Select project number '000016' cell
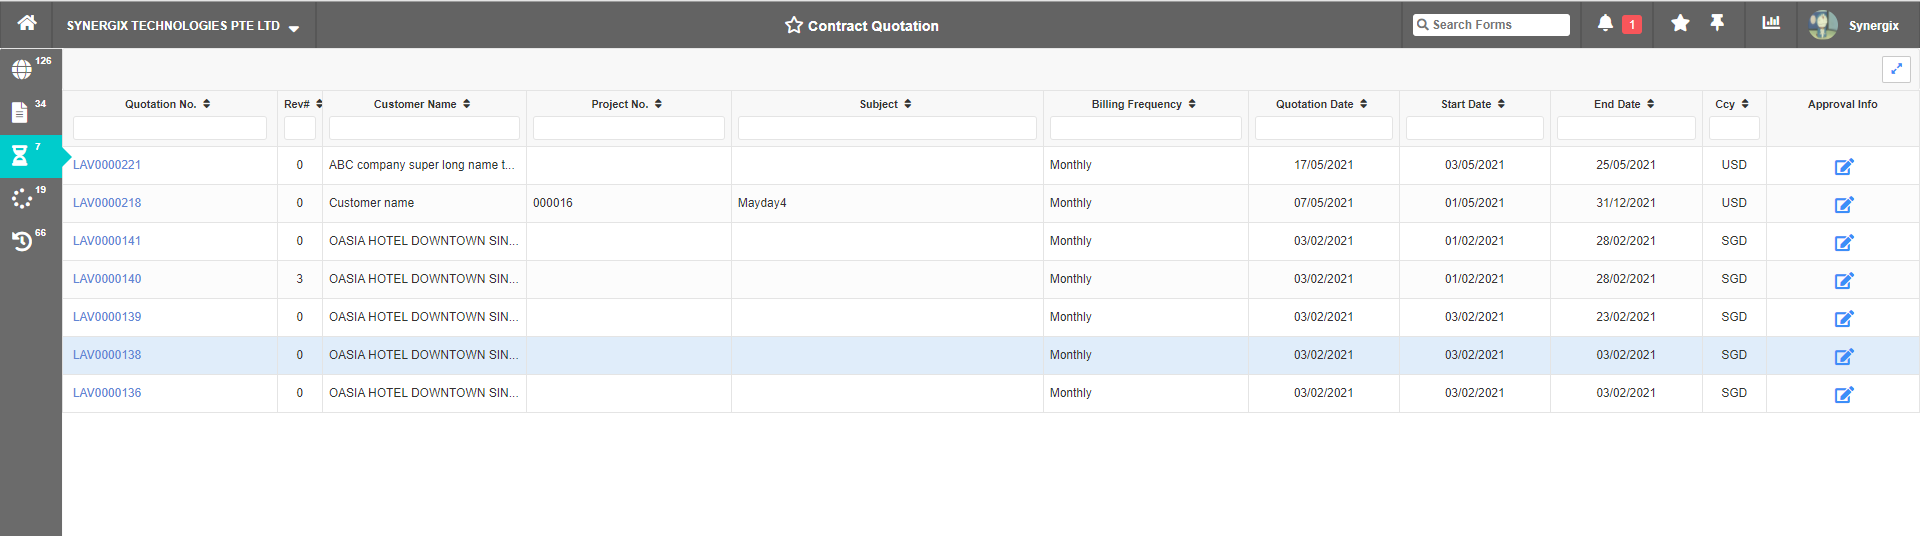The height and width of the screenshot is (536, 1920). (x=629, y=203)
